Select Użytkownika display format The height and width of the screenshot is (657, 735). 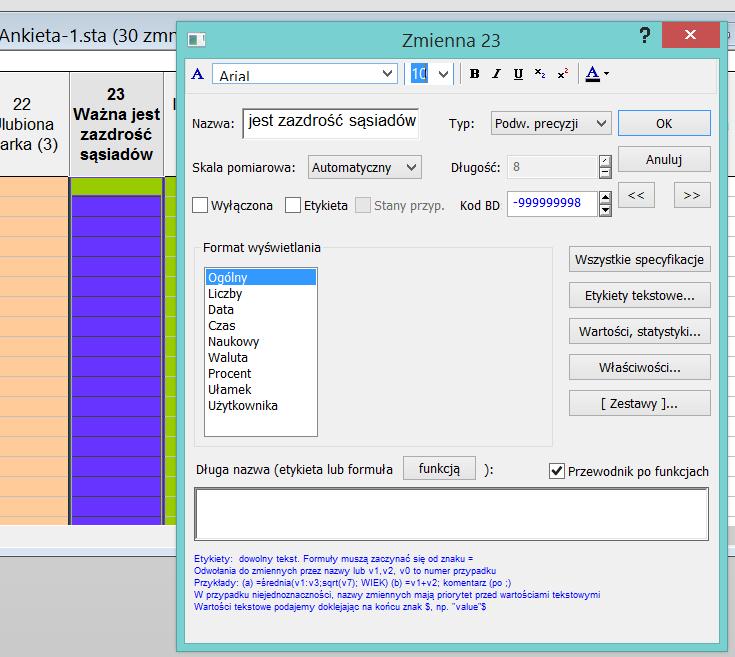click(261, 405)
